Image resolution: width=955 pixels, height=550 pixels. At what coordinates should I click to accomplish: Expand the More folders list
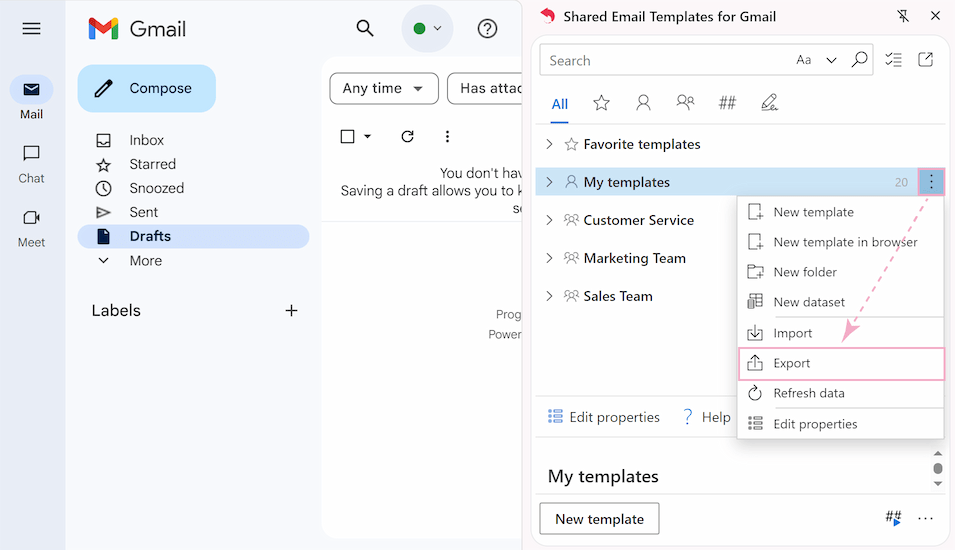coord(193,261)
